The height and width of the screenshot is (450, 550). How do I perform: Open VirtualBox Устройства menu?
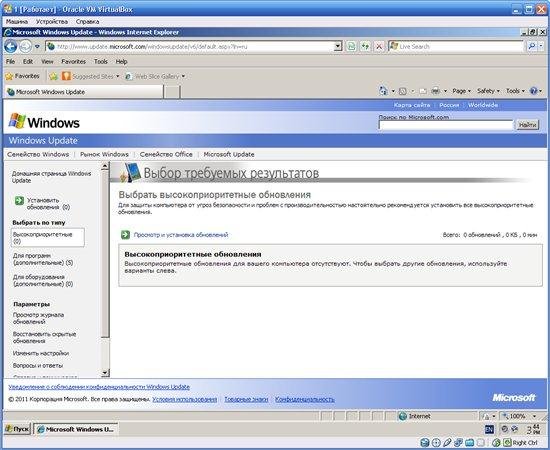click(x=52, y=21)
